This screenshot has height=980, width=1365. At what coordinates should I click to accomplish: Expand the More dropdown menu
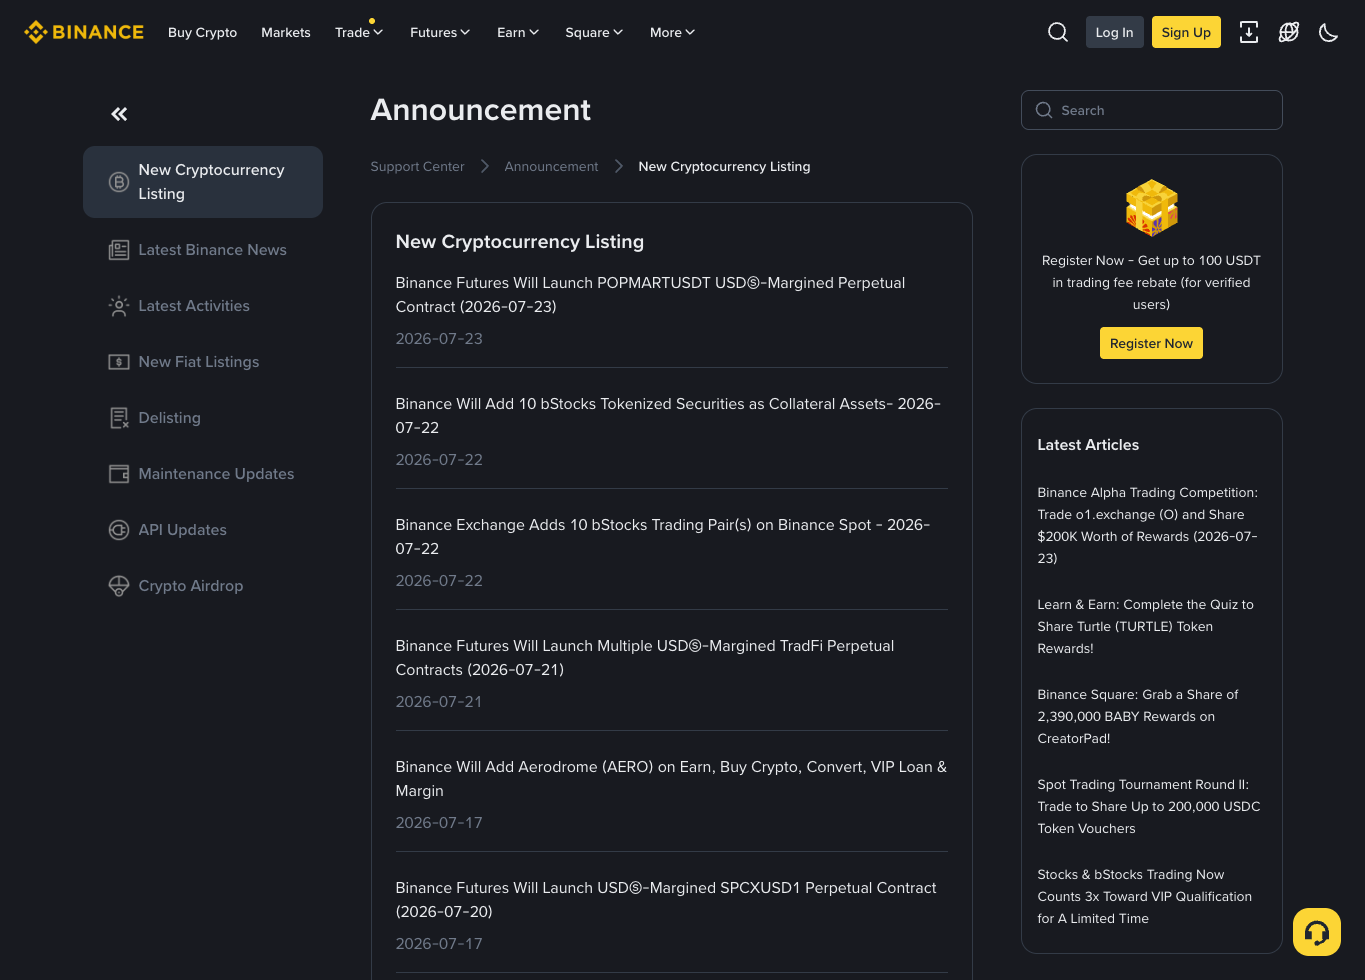(672, 32)
